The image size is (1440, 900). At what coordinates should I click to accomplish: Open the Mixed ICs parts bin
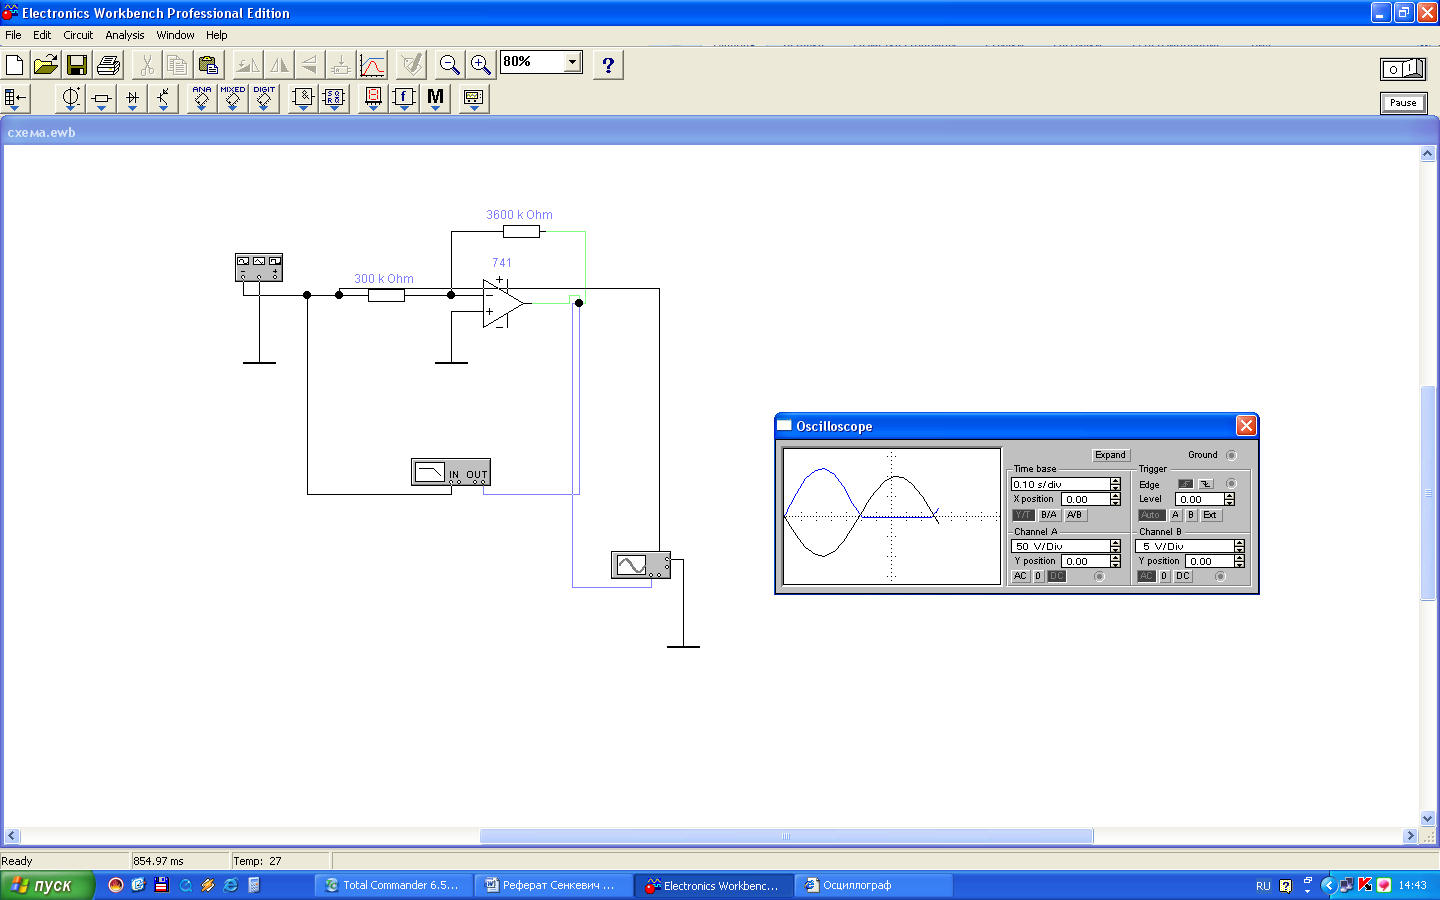[x=233, y=98]
